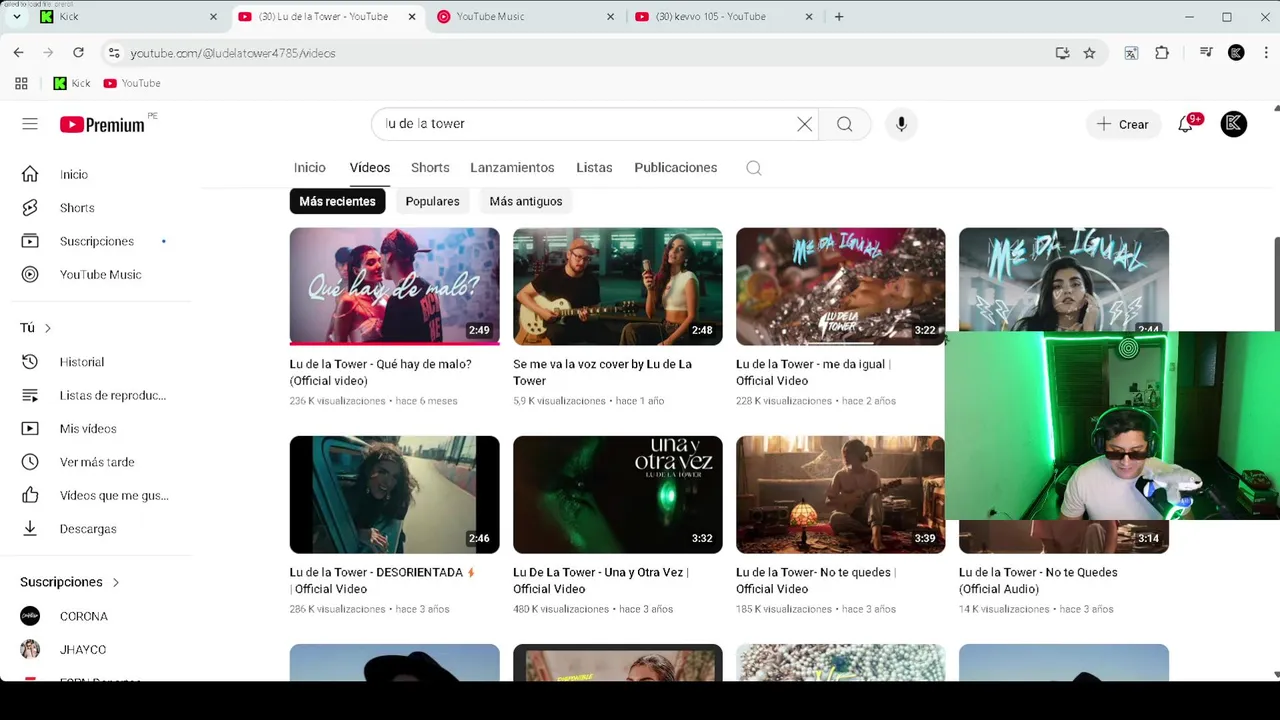
Task: Switch to the Publicaciones channel tab
Action: (x=676, y=167)
